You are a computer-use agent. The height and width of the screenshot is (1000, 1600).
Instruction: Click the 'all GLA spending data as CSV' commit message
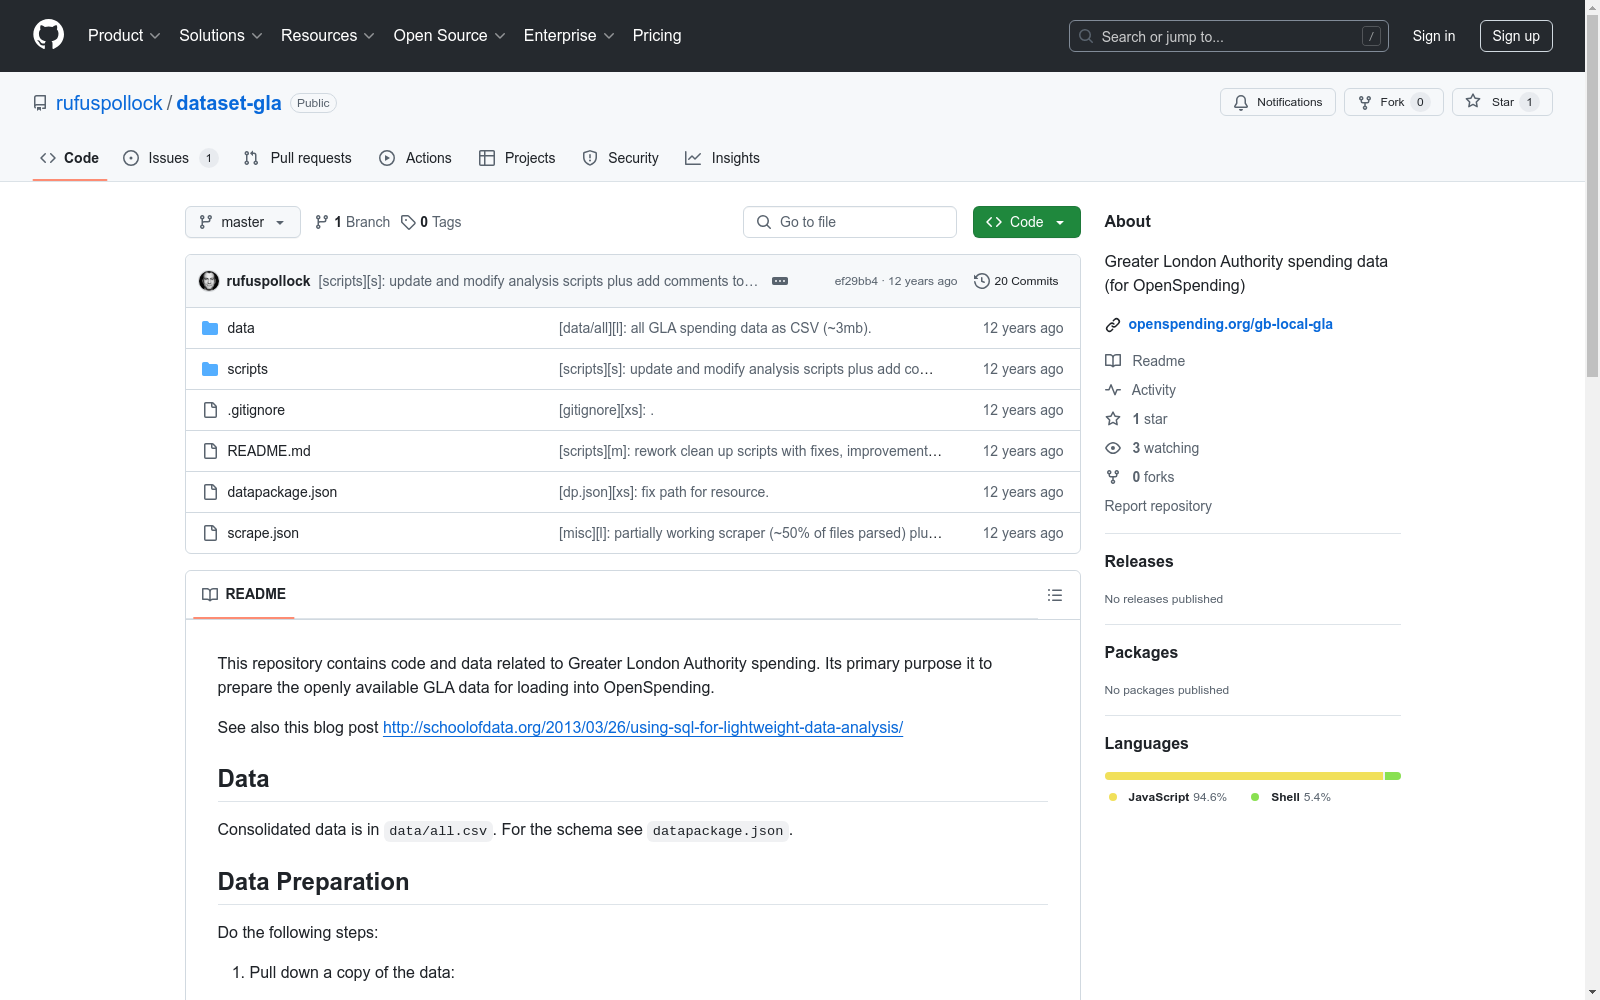(715, 328)
